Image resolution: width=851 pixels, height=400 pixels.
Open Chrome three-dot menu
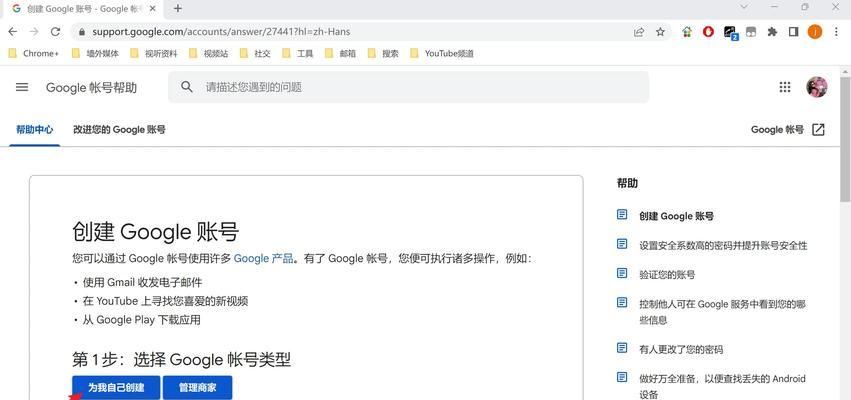[836, 32]
